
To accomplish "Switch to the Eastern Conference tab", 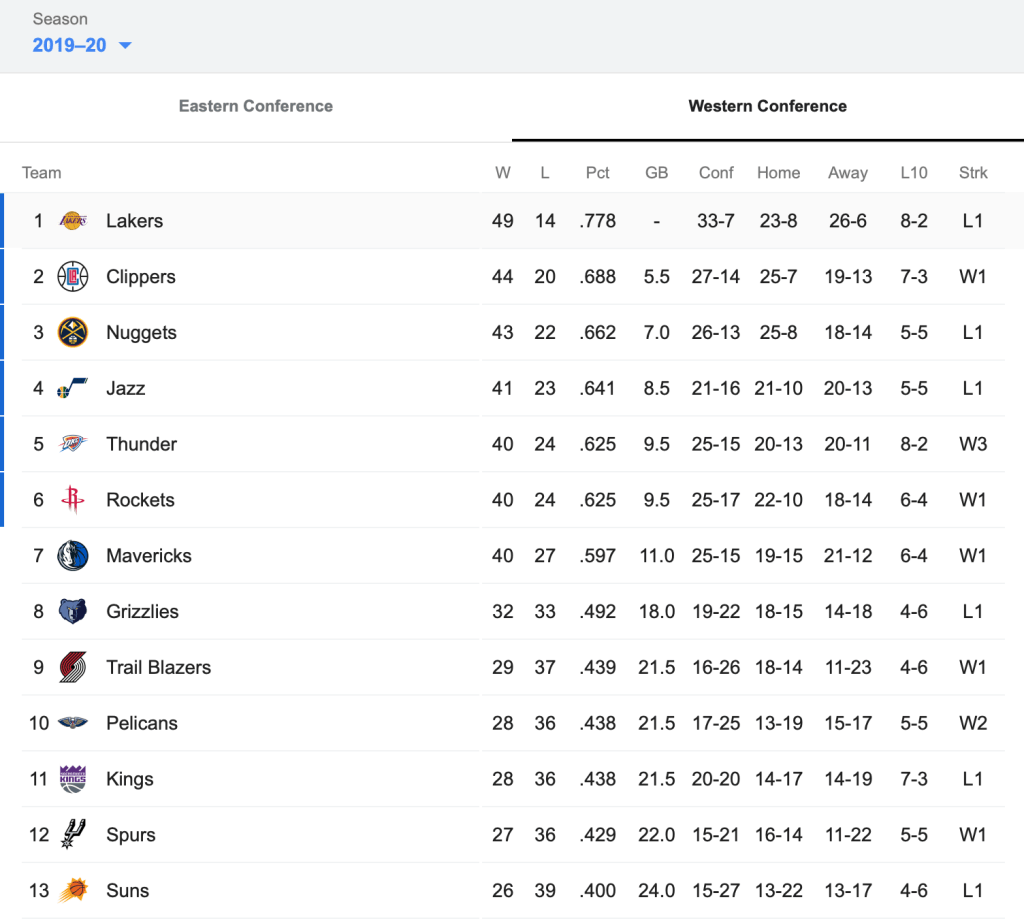I will tap(256, 106).
